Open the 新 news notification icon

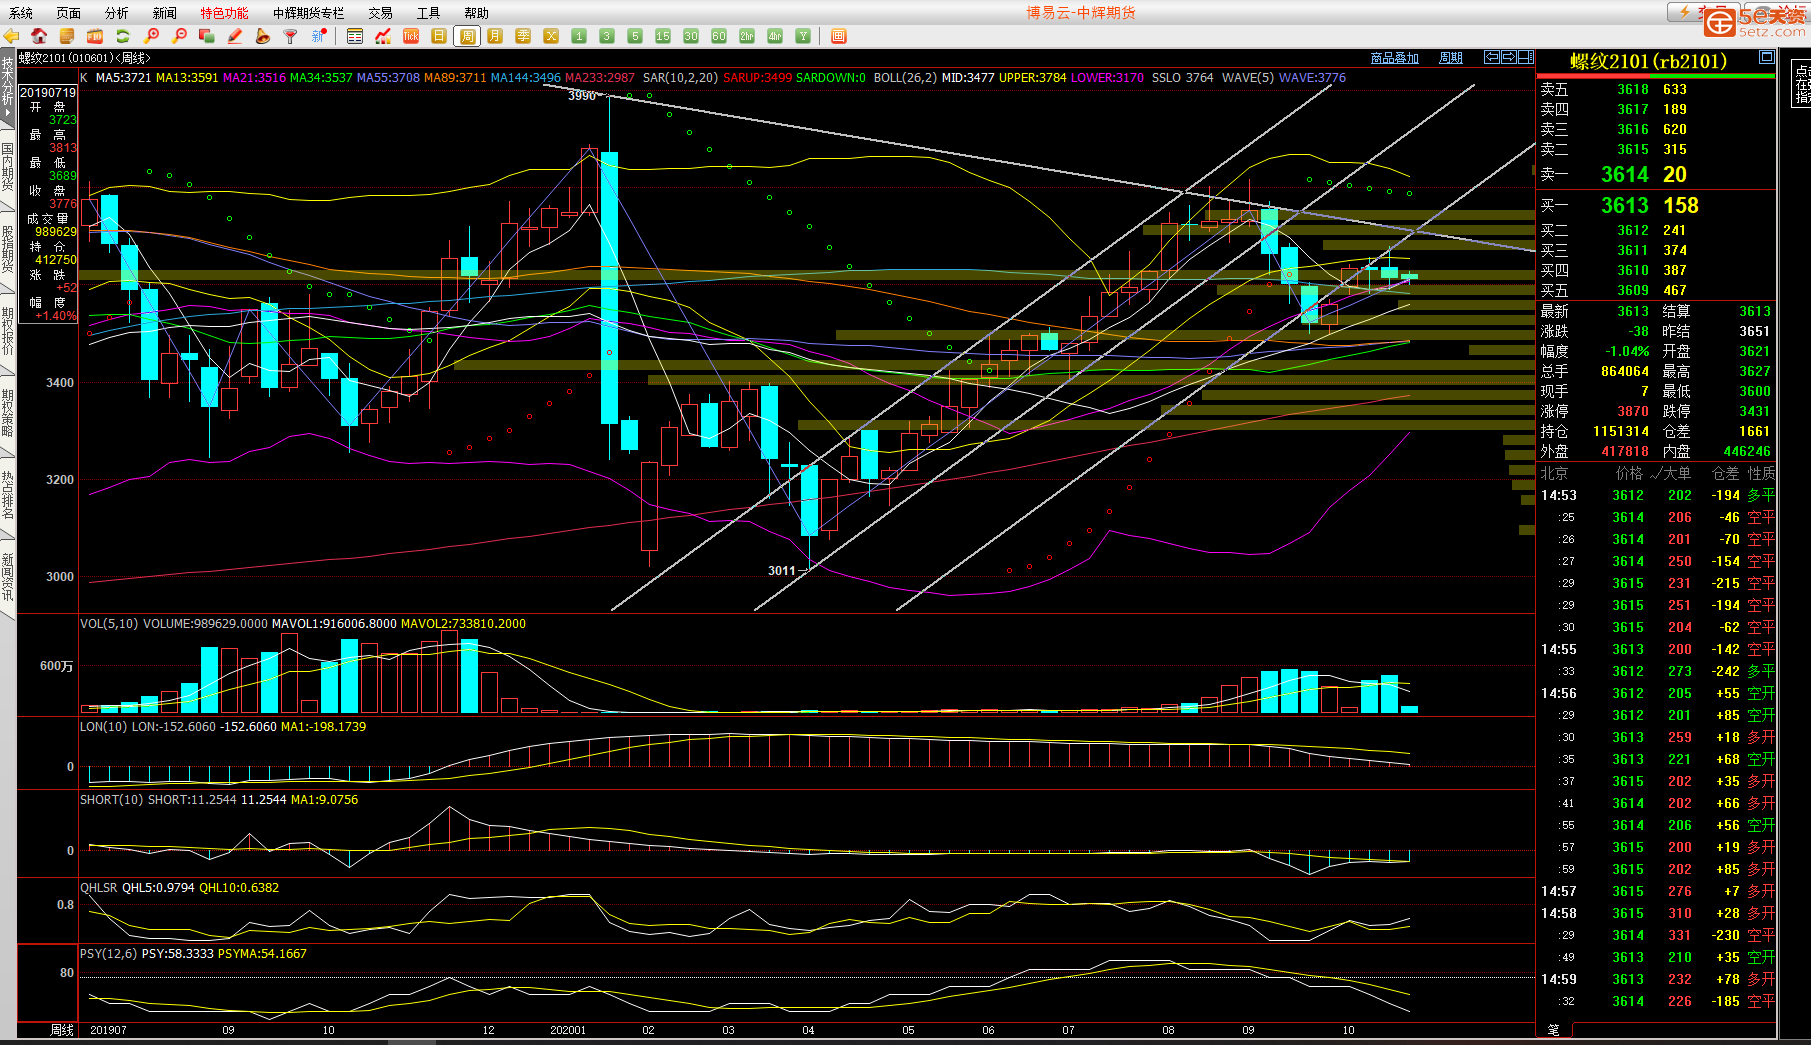click(x=319, y=36)
